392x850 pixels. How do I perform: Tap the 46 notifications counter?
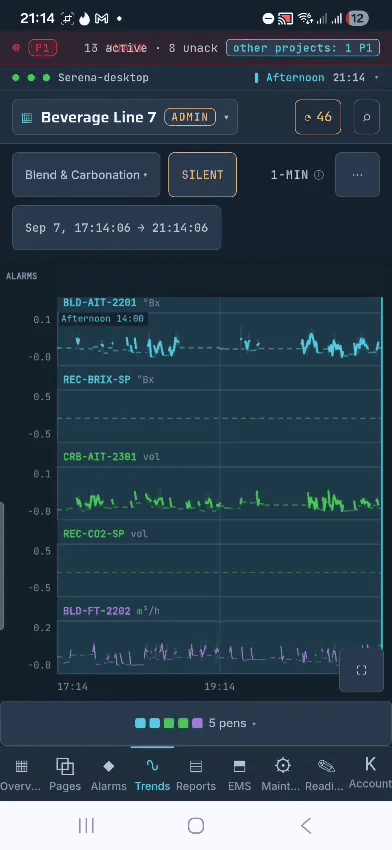[318, 117]
